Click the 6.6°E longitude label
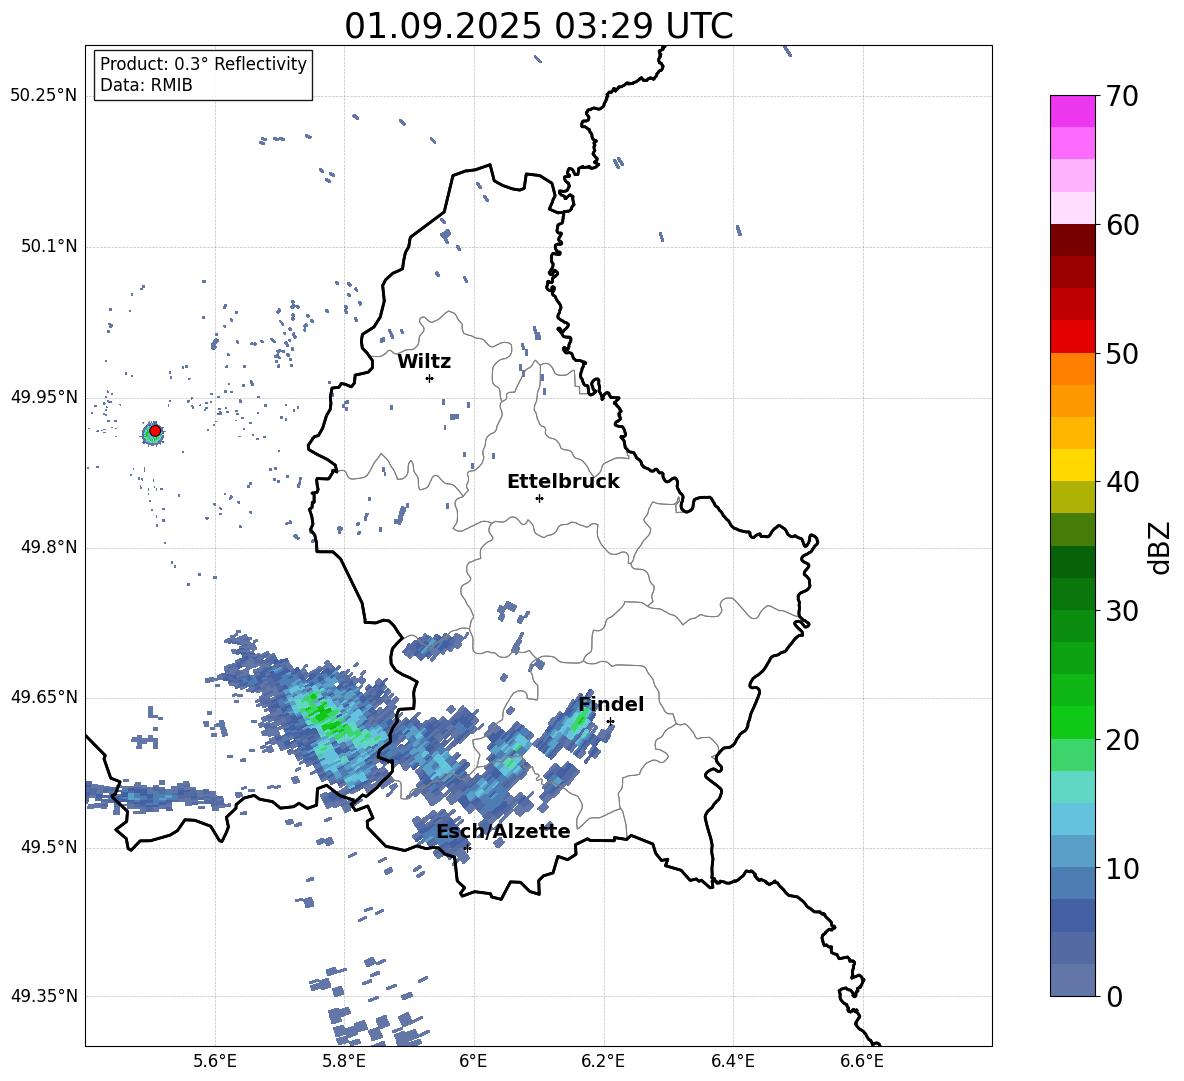Image resolution: width=1184 pixels, height=1081 pixels. pyautogui.click(x=862, y=1062)
